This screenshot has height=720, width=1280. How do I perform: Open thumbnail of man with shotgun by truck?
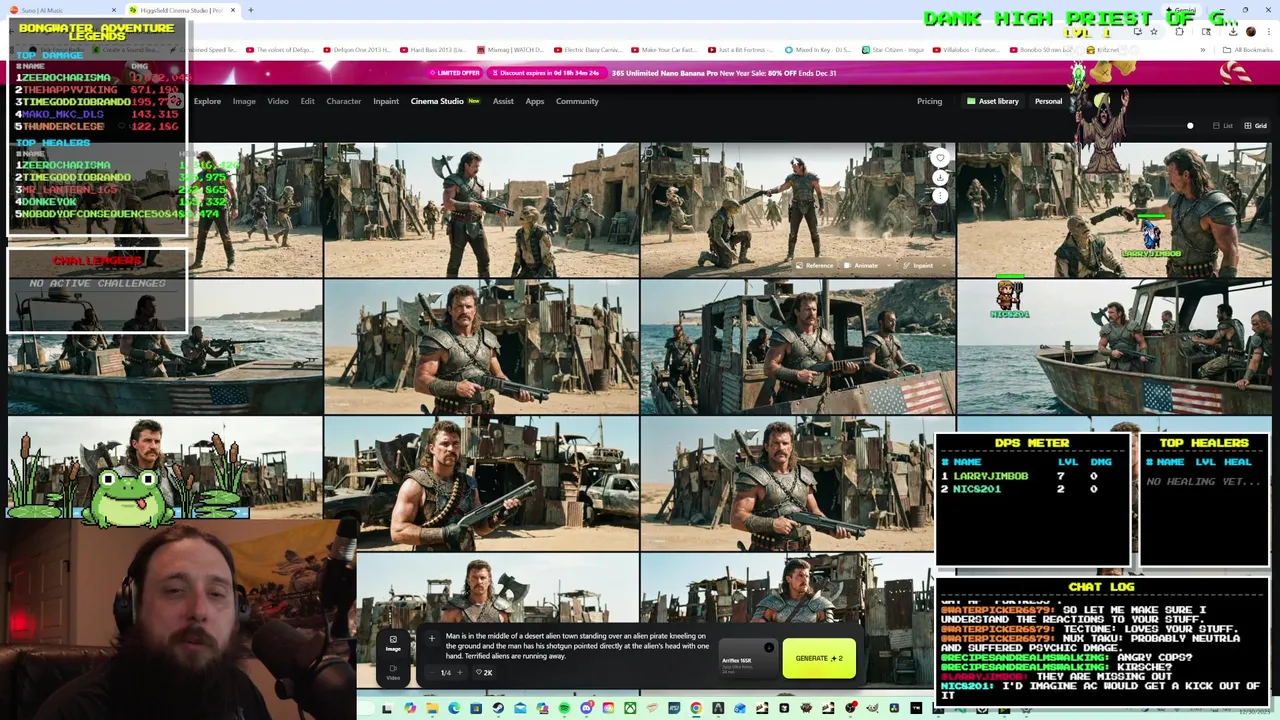tap(481, 484)
